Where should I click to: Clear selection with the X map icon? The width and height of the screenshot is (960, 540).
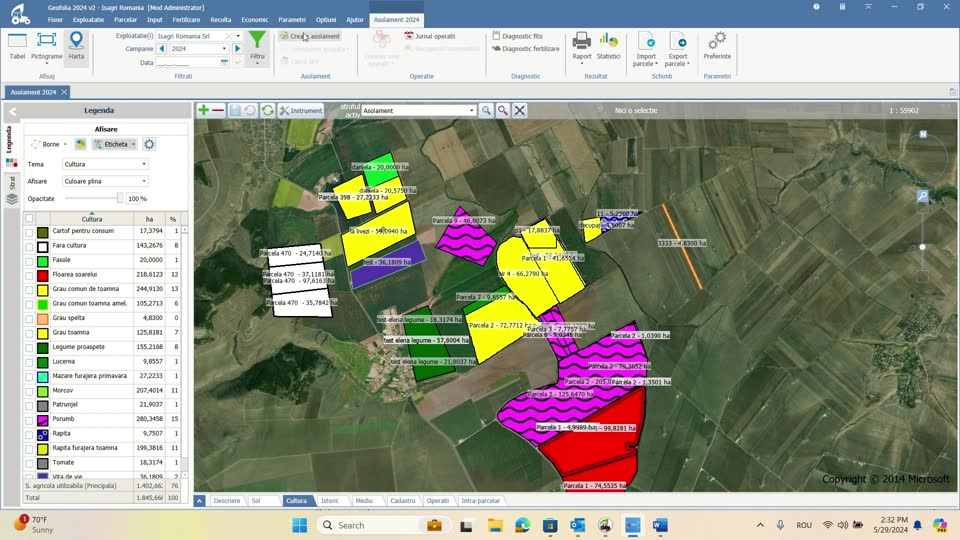[520, 110]
